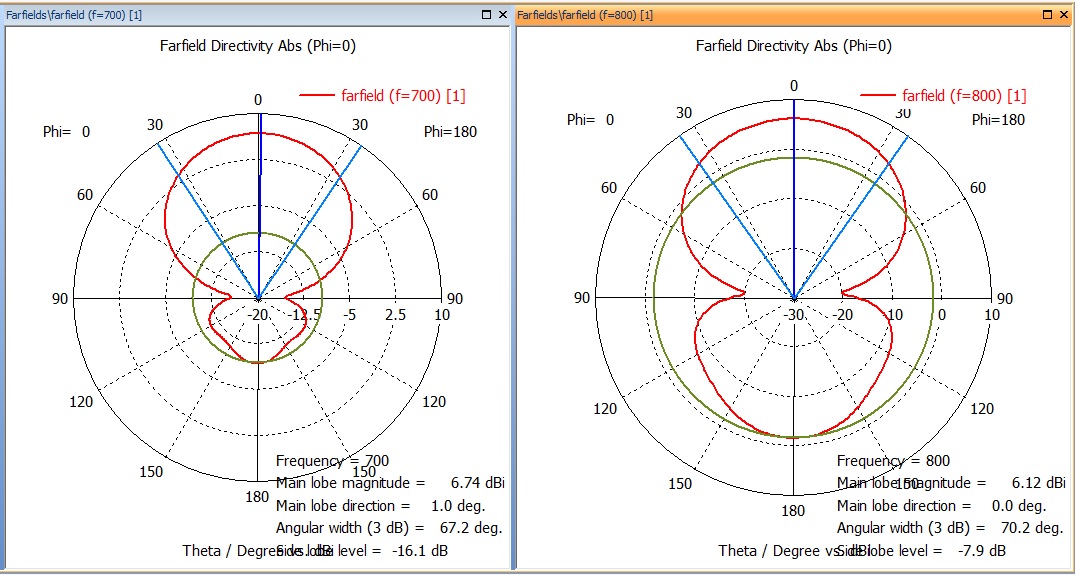Click 'Phi=180' label in f=700 plot
The height and width of the screenshot is (575, 1078).
450,131
